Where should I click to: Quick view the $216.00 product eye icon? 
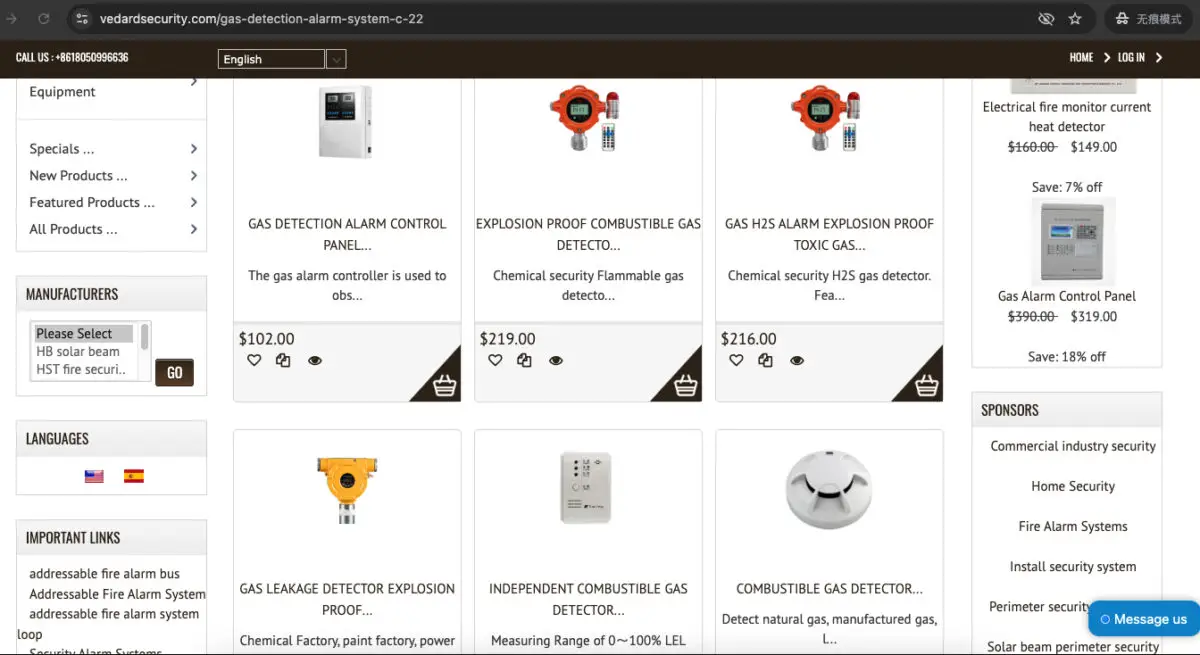coord(797,361)
